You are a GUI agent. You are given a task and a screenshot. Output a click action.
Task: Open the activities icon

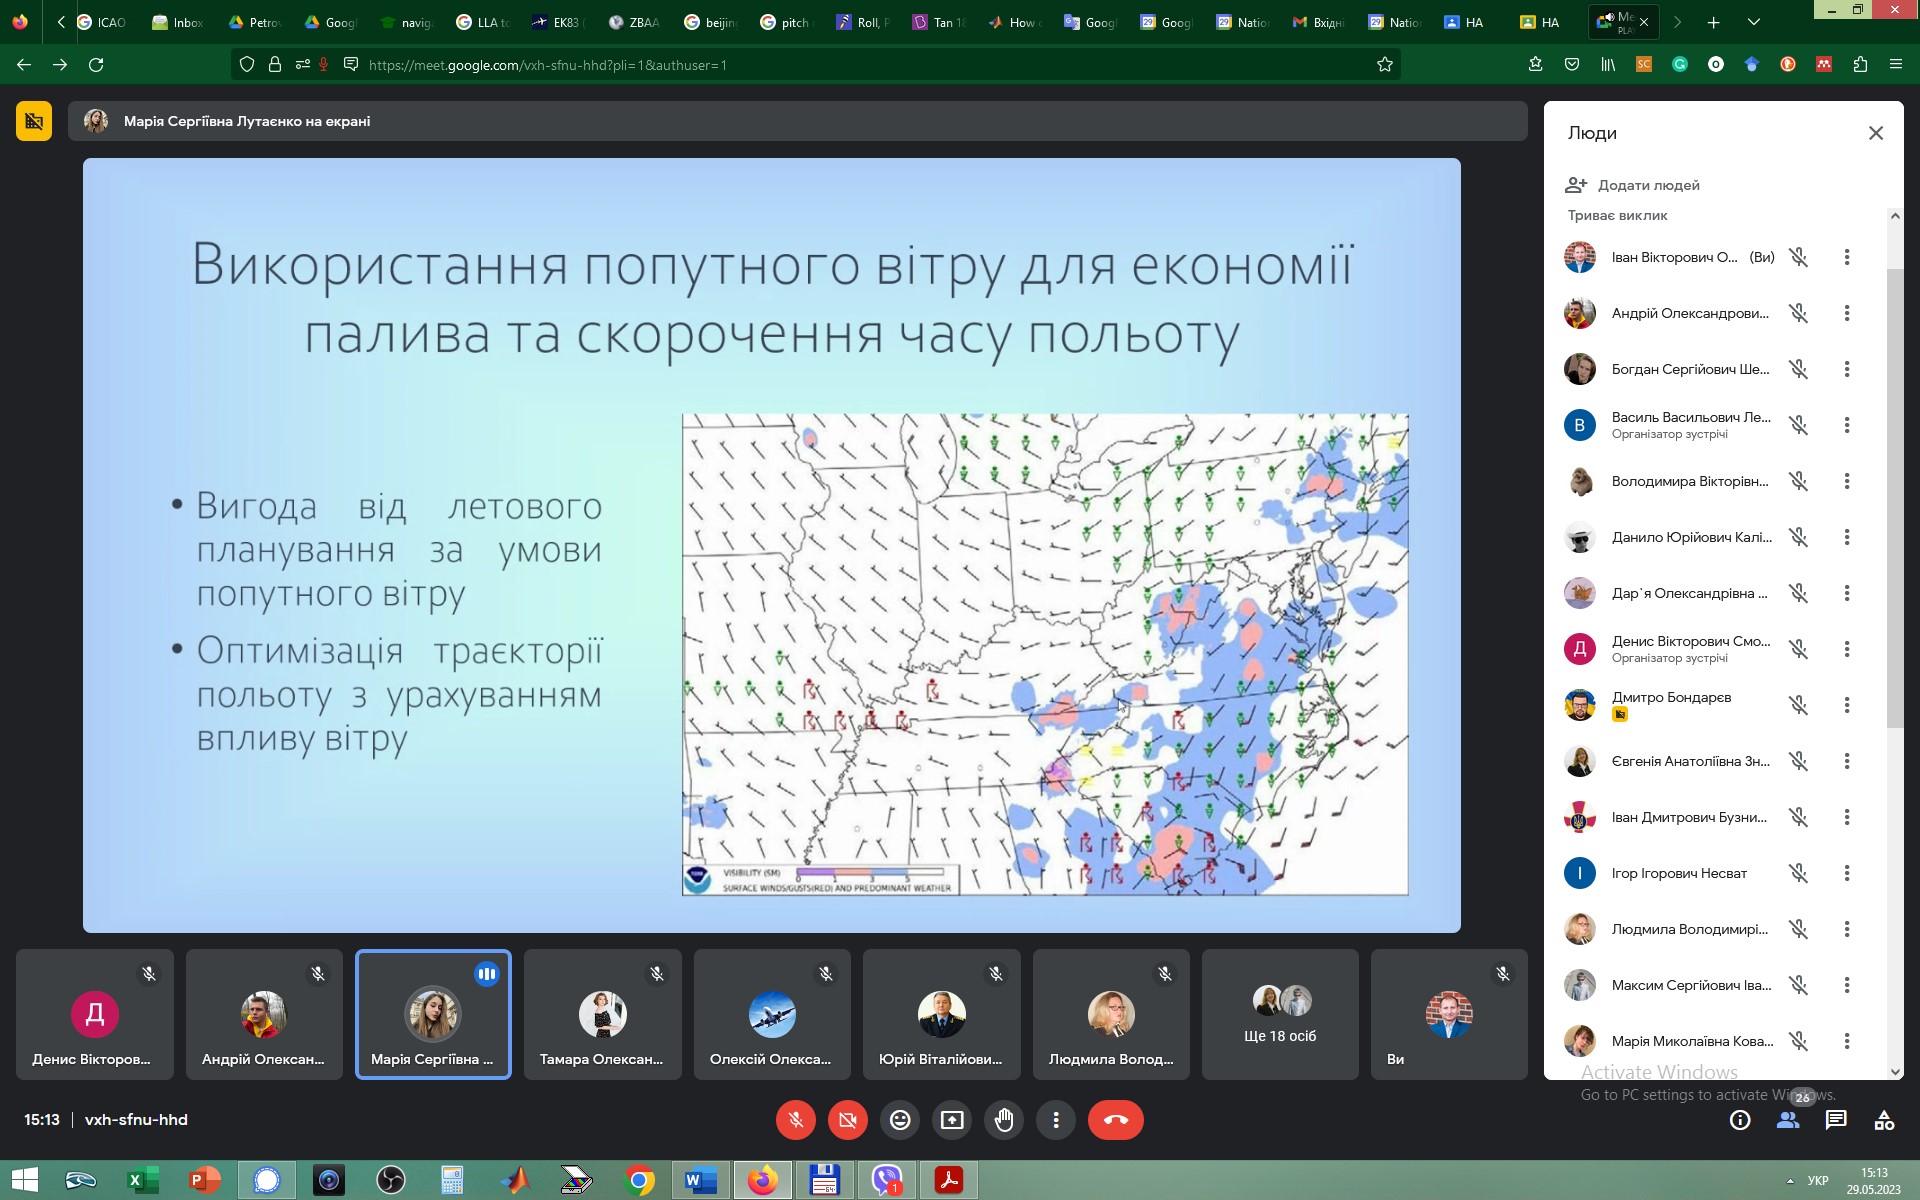[x=1884, y=1120]
